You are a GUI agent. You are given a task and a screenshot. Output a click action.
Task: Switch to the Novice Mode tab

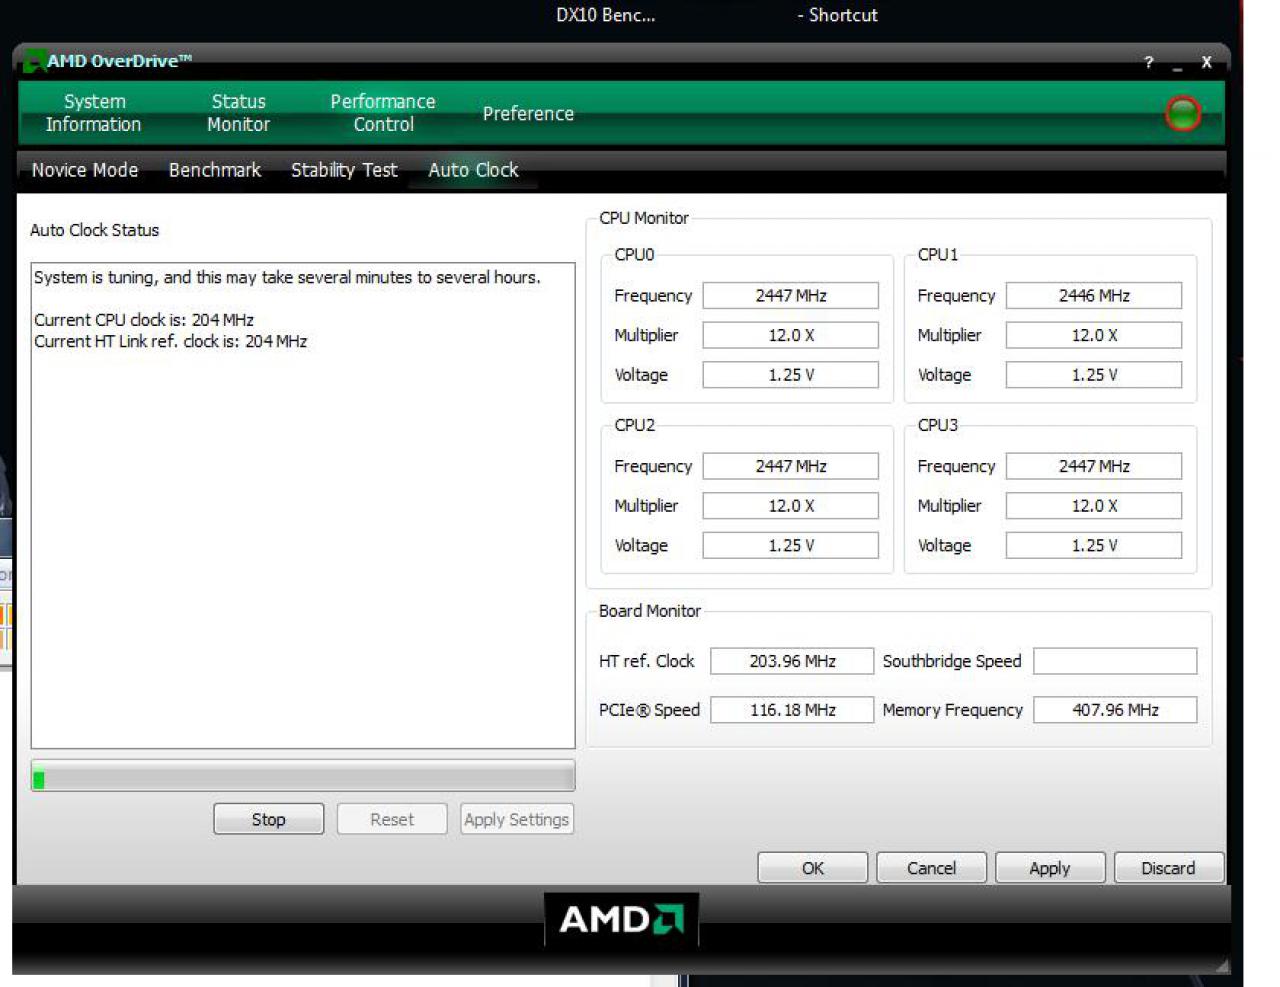coord(85,170)
